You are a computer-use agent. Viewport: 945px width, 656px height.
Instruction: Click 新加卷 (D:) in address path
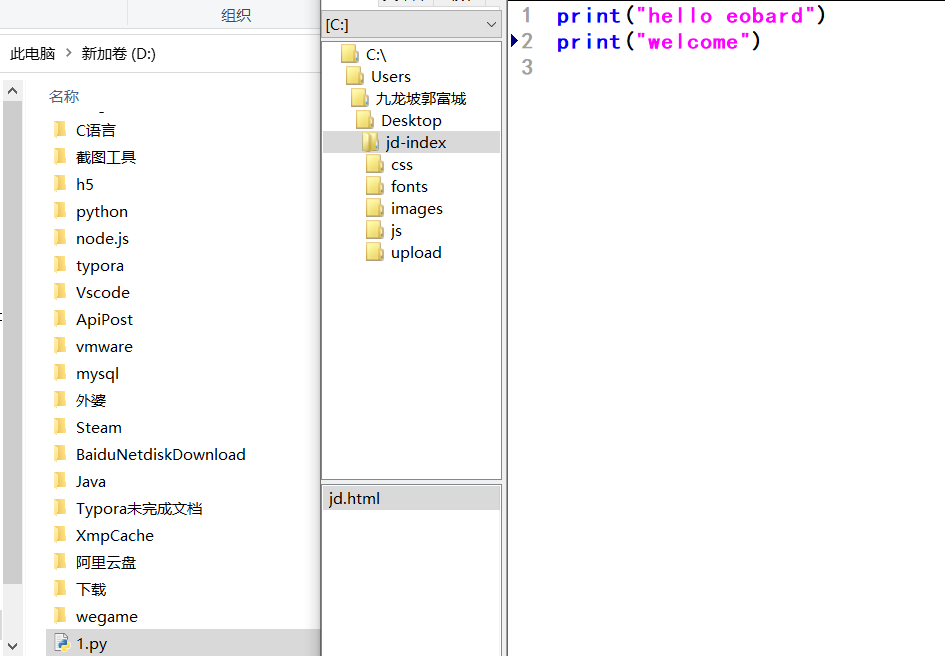[118, 54]
